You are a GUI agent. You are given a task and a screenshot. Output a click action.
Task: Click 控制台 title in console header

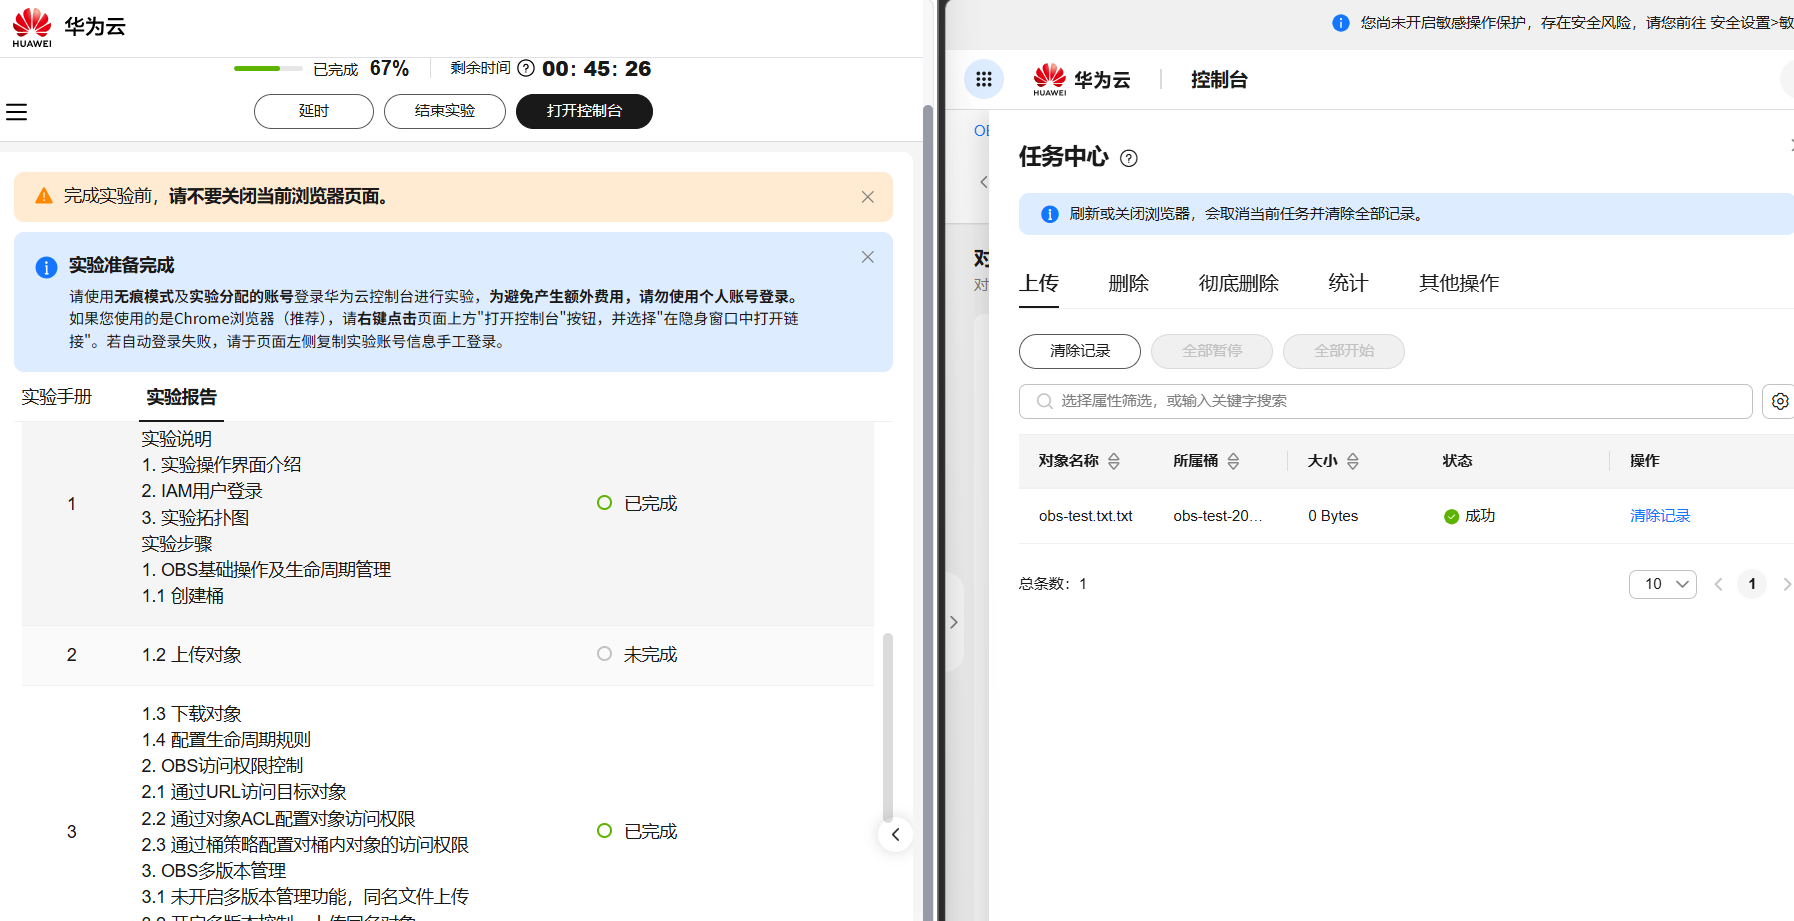[1219, 80]
